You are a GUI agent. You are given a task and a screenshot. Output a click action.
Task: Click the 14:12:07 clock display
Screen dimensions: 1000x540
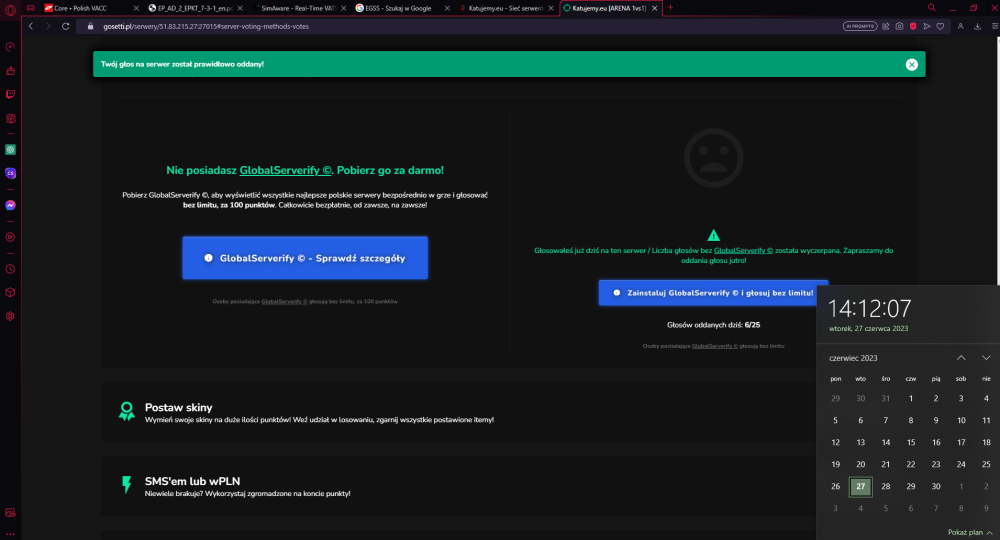point(869,309)
